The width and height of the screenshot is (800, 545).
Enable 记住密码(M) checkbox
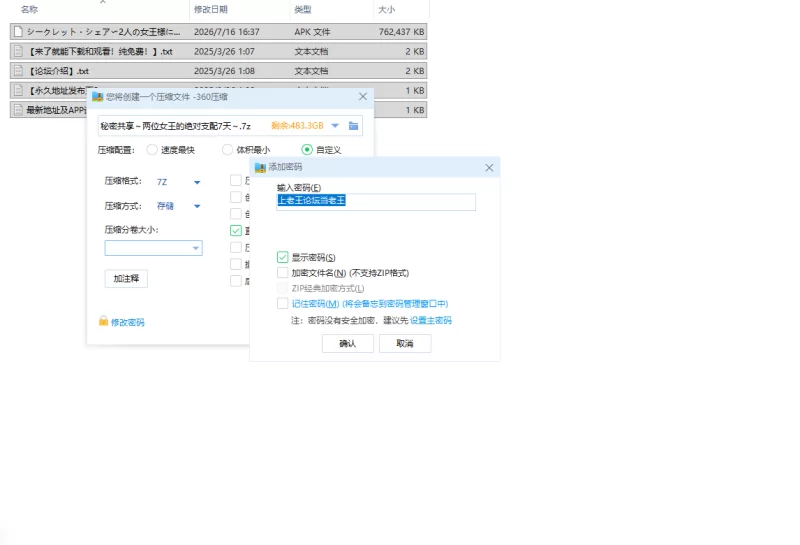point(283,303)
